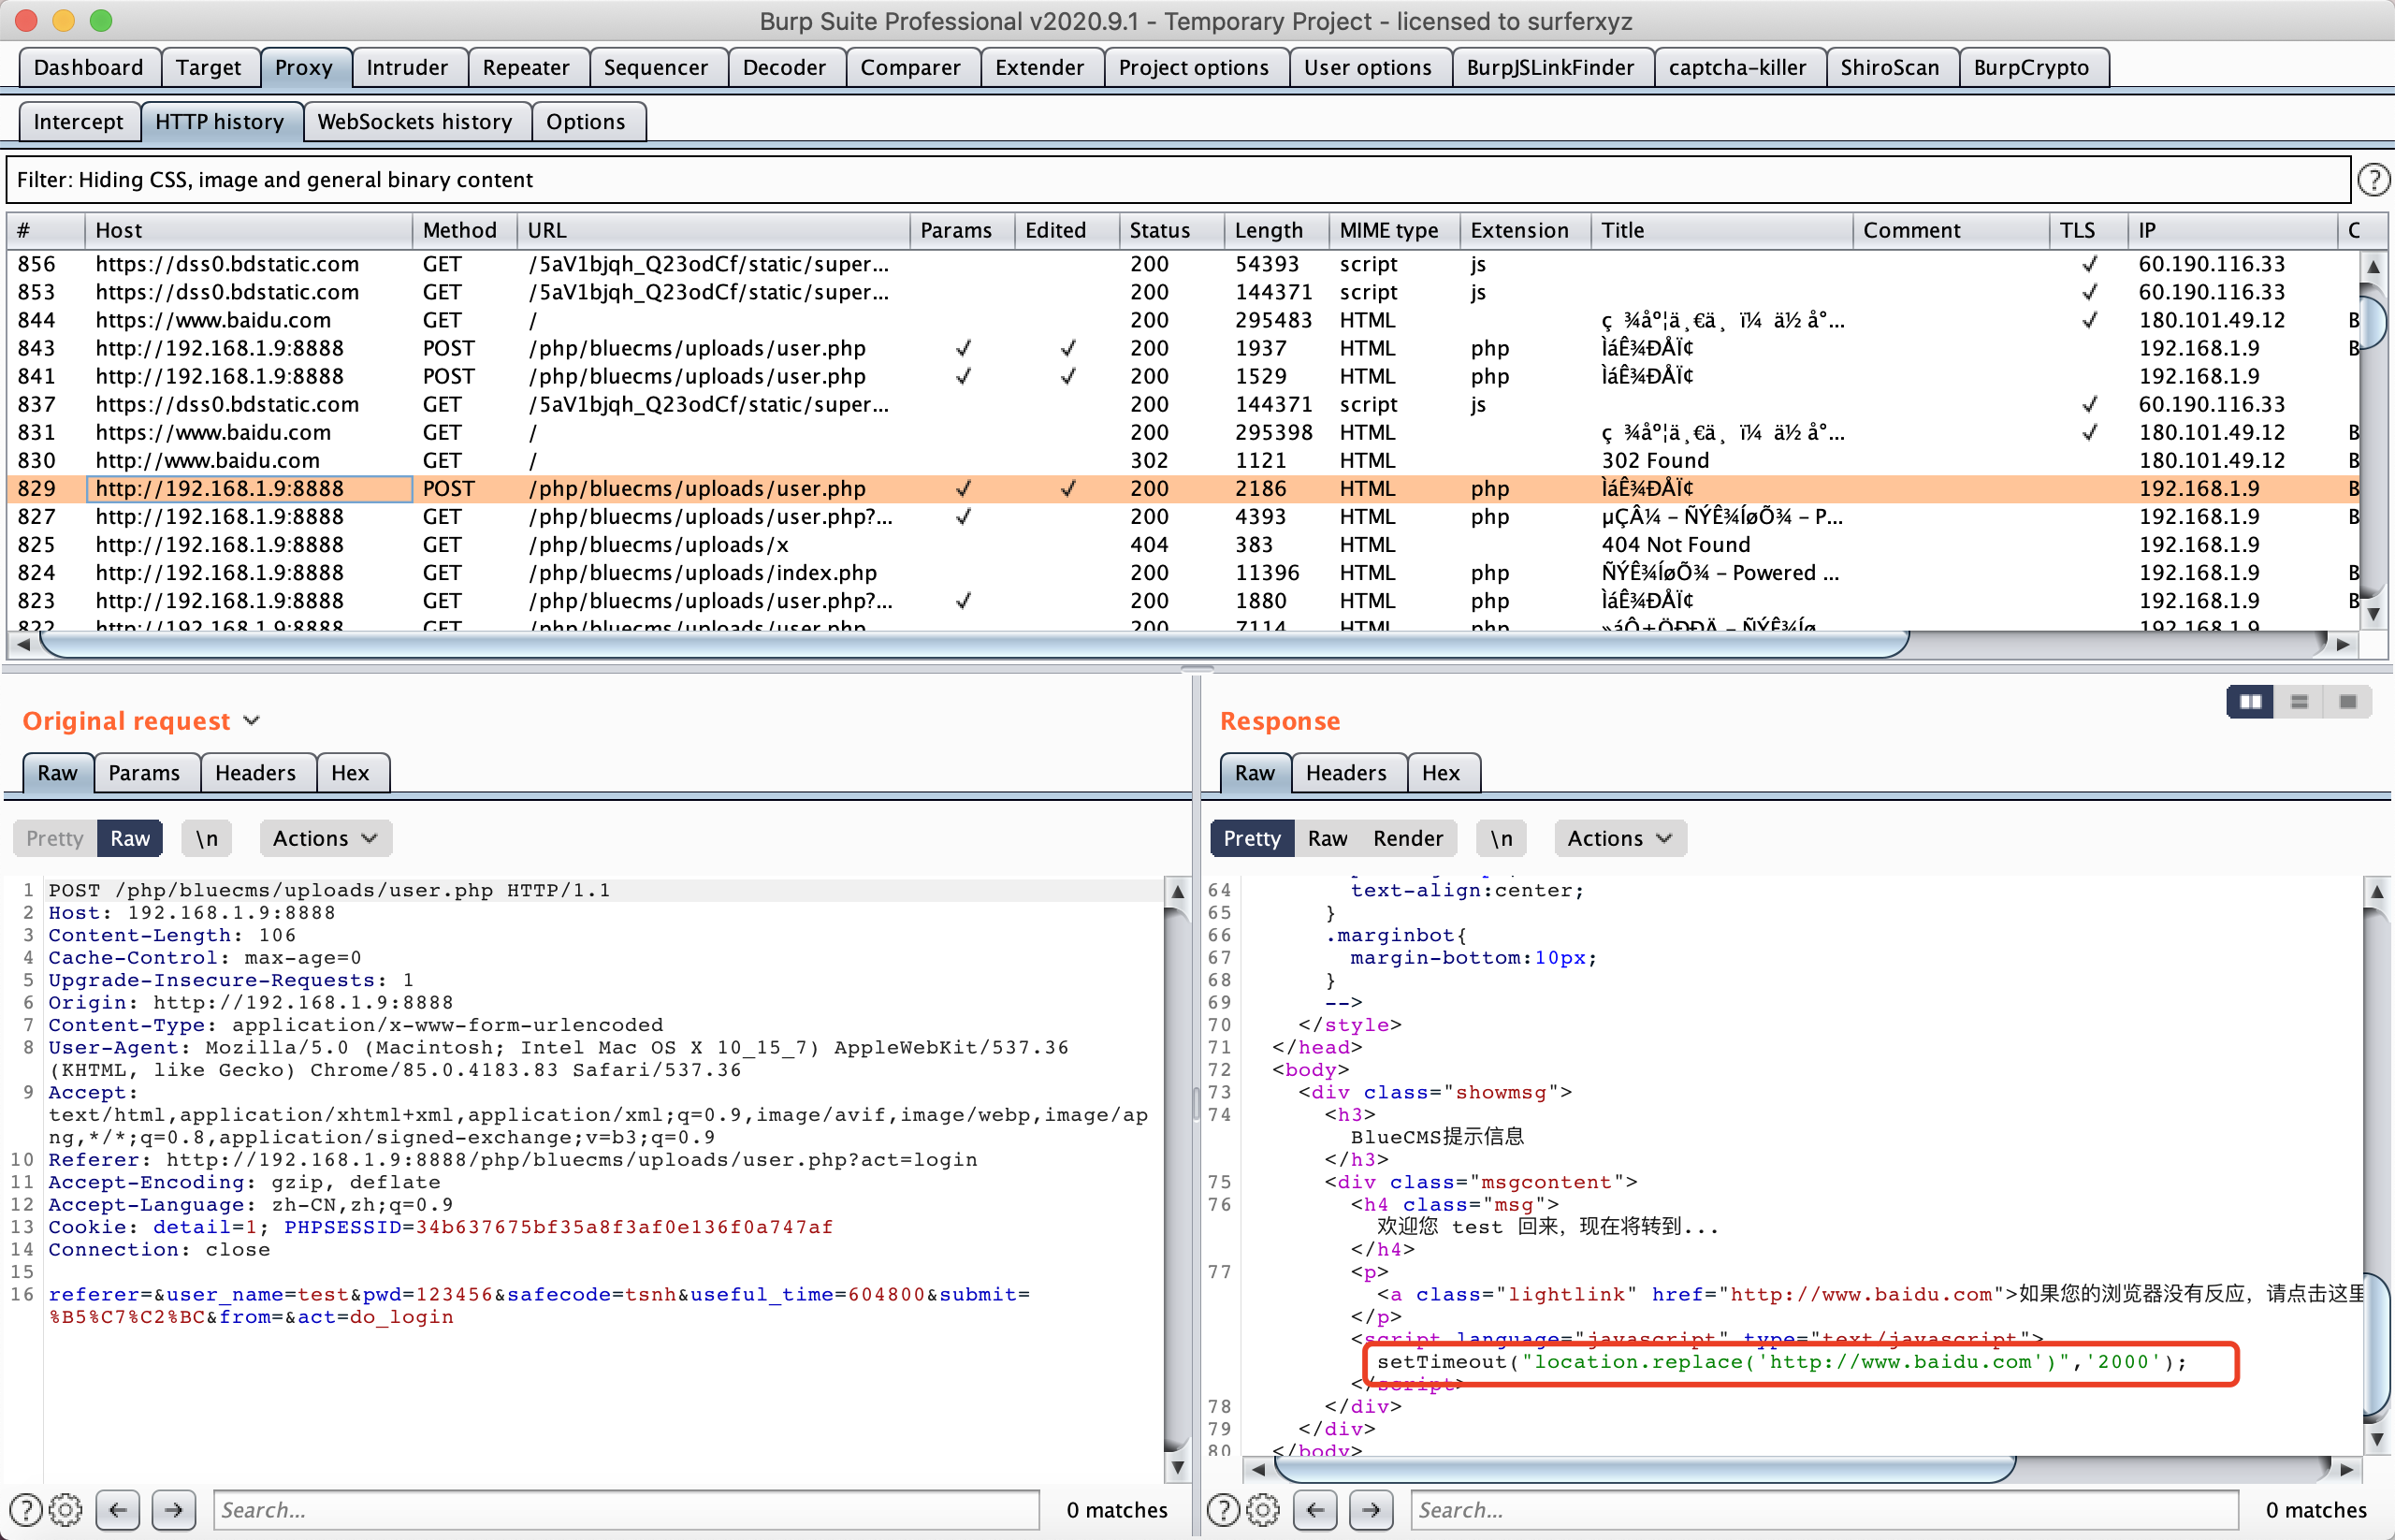Screen dimensions: 2395x1540
Task: Expand the Original request dropdown chevron
Action: [x=252, y=720]
